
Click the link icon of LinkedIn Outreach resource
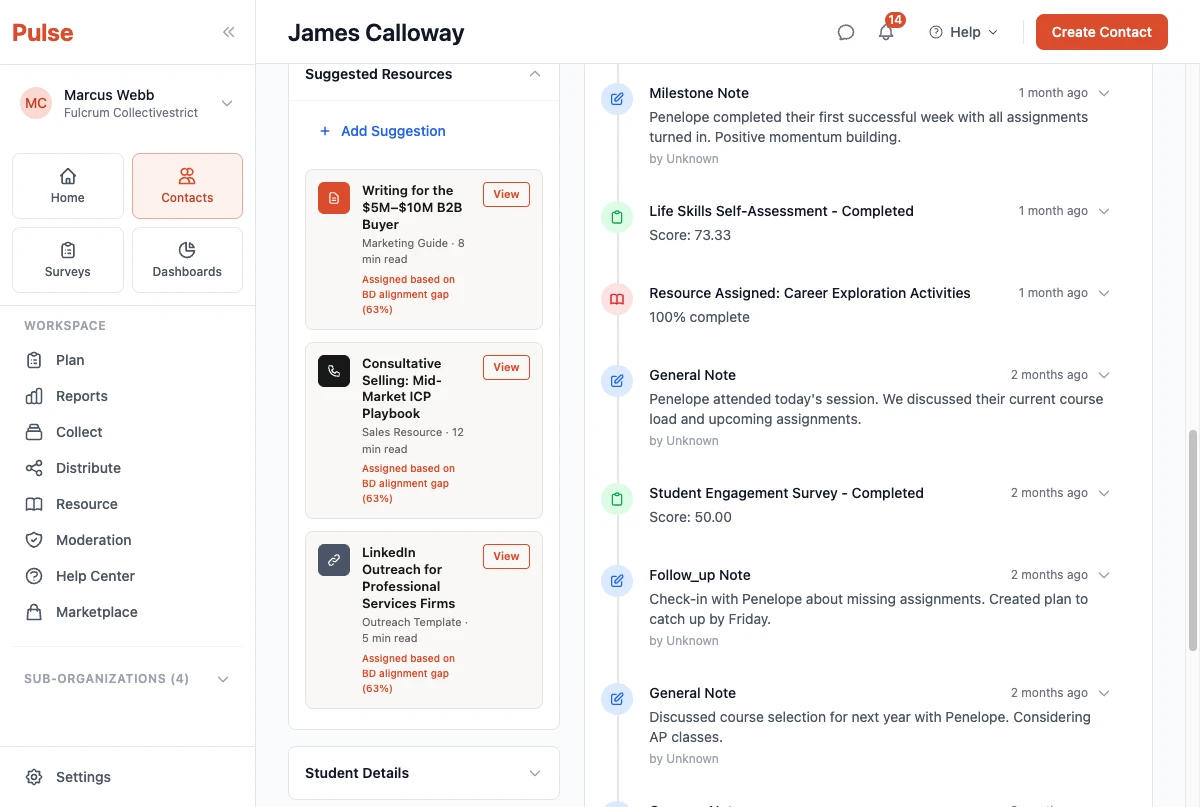pos(334,560)
